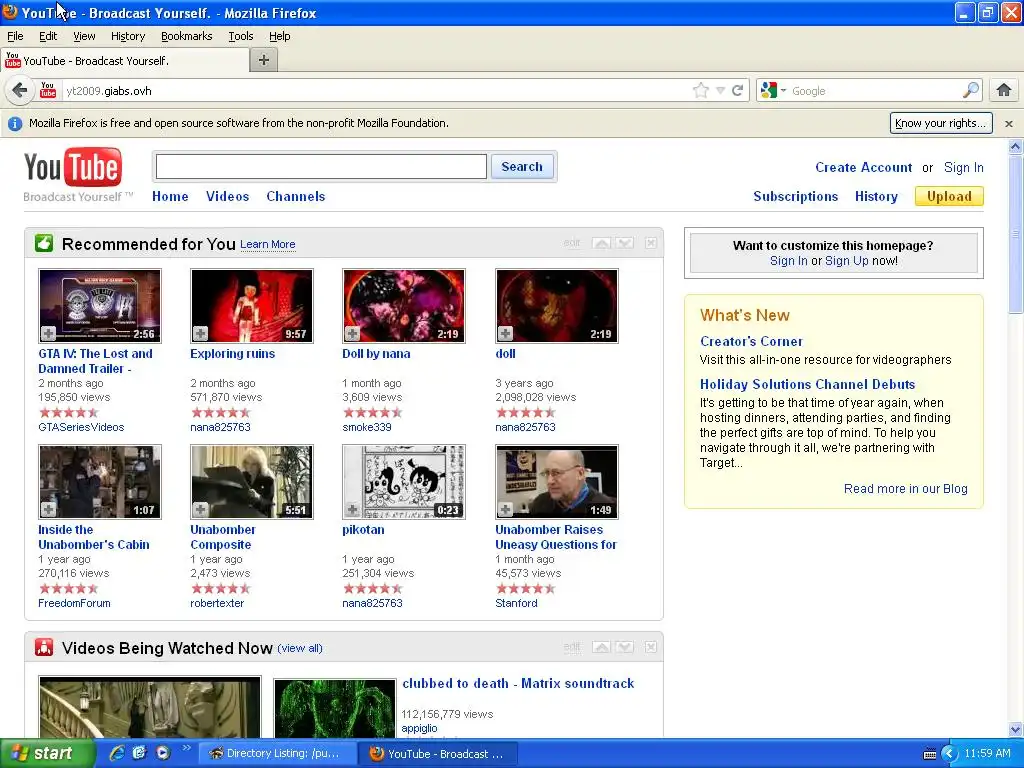Click page vertical scrollbar down arrow
This screenshot has width=1024, height=768.
click(x=1016, y=729)
